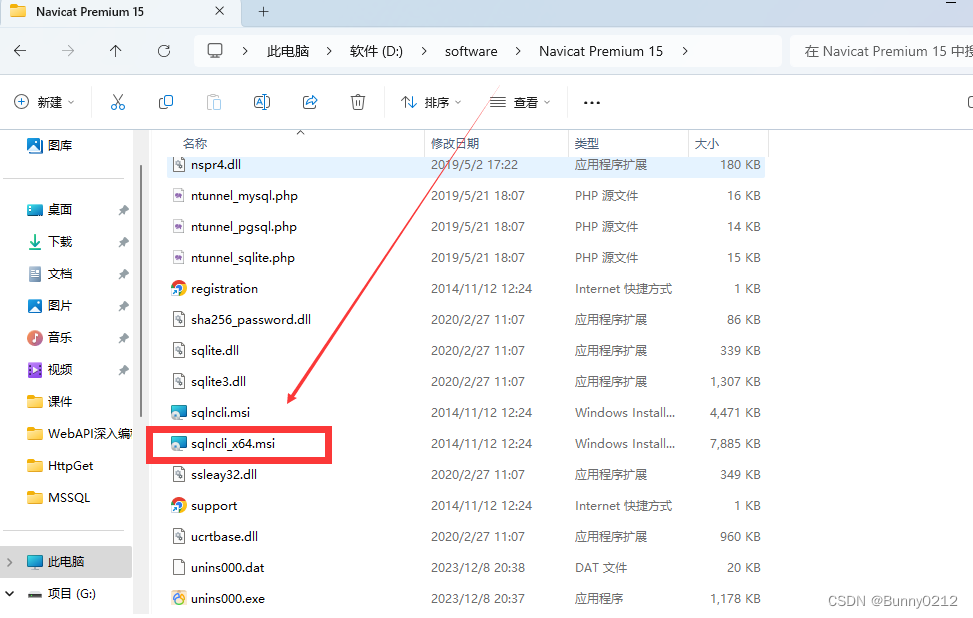
Task: Select the file sha256_password.dll
Action: (465, 320)
